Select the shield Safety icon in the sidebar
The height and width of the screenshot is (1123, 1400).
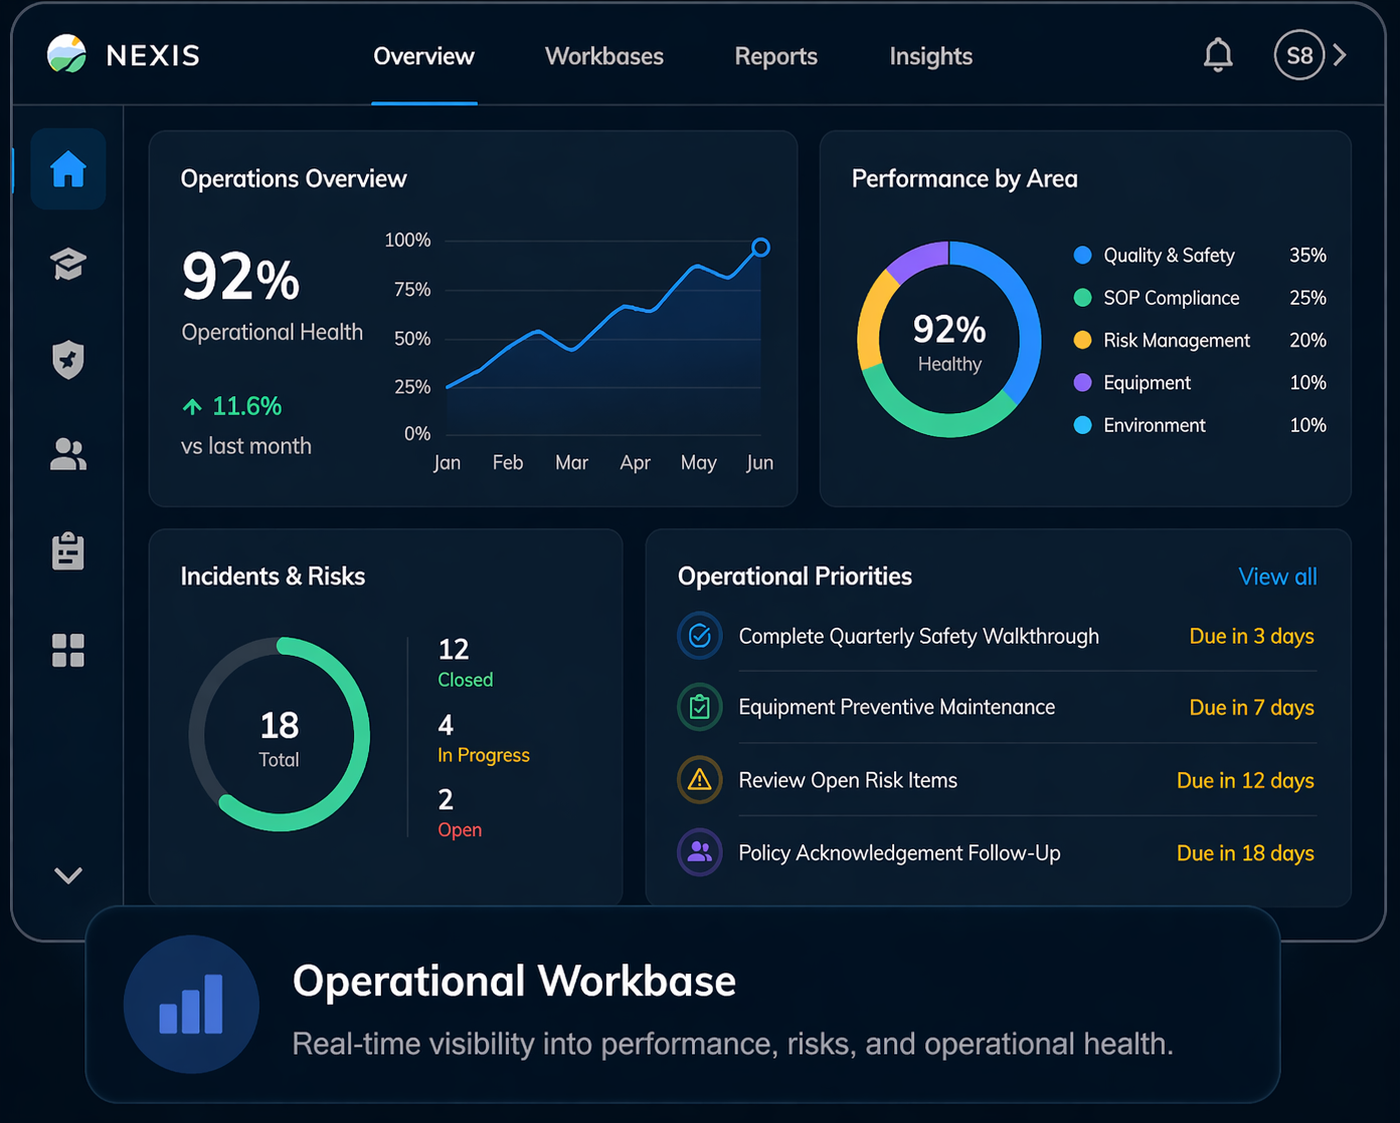tap(68, 359)
